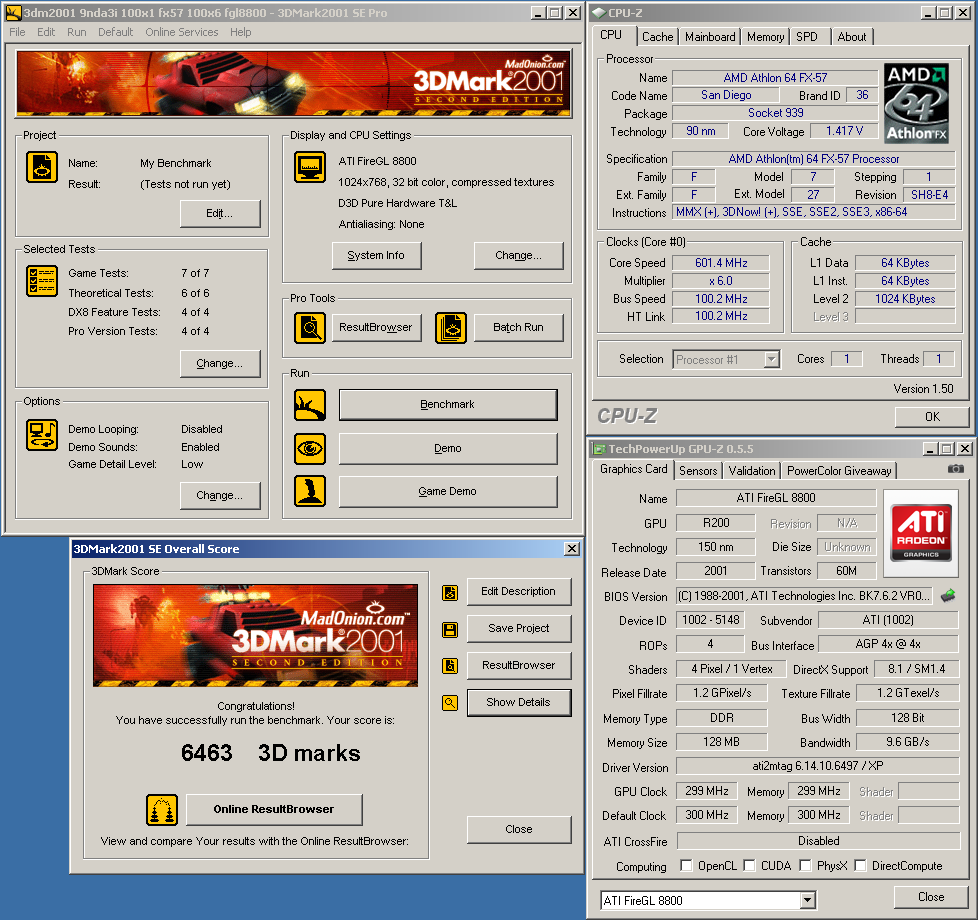
Task: Click the Game Demo joystick icon
Action: tap(309, 492)
